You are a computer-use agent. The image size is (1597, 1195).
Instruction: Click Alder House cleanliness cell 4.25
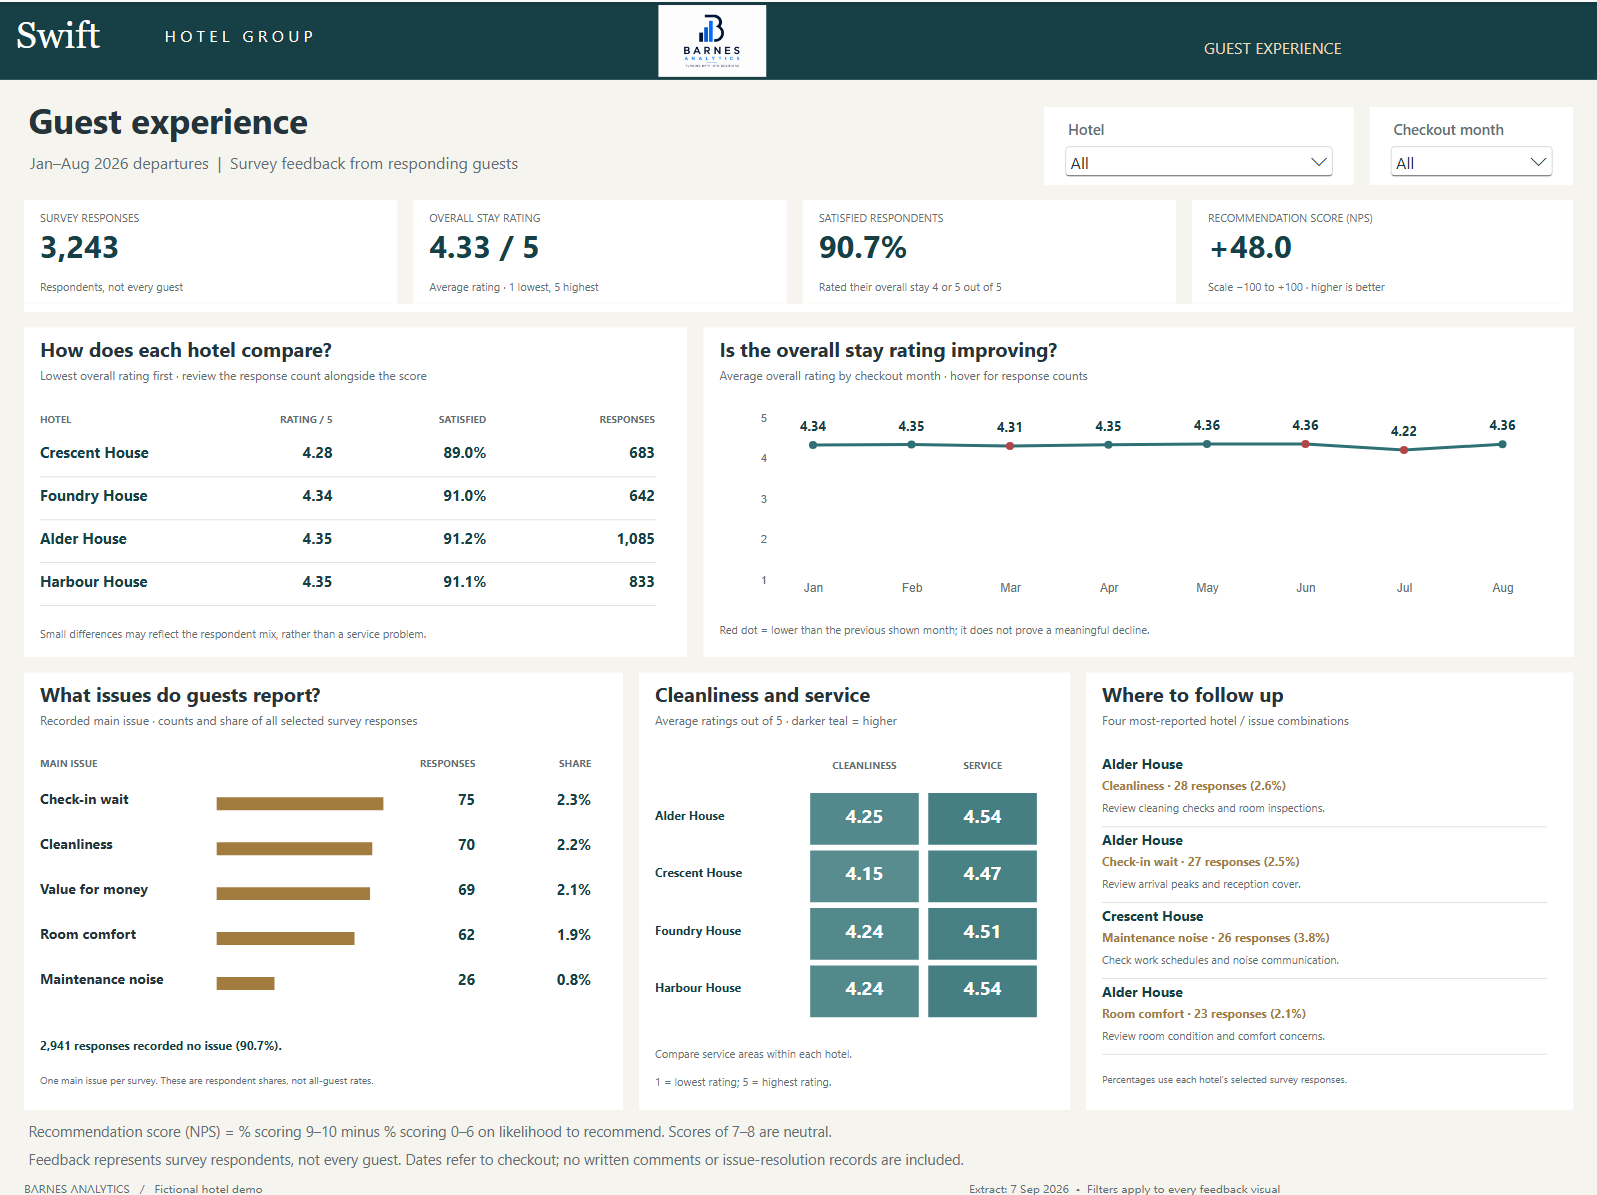click(x=864, y=818)
